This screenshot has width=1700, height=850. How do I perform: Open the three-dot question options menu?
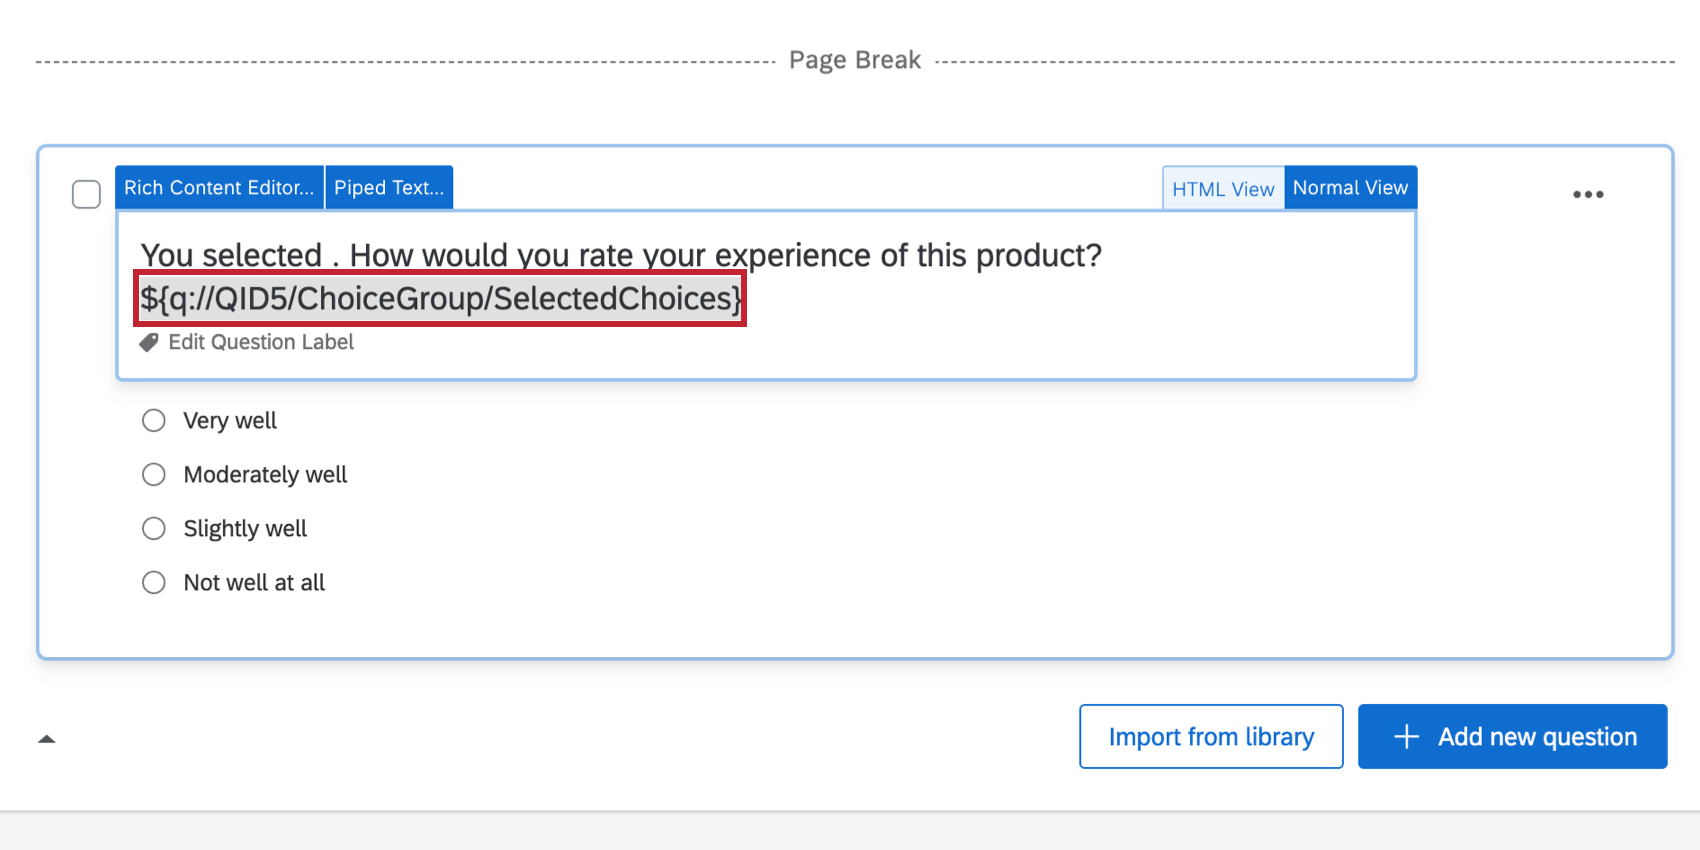click(x=1588, y=194)
